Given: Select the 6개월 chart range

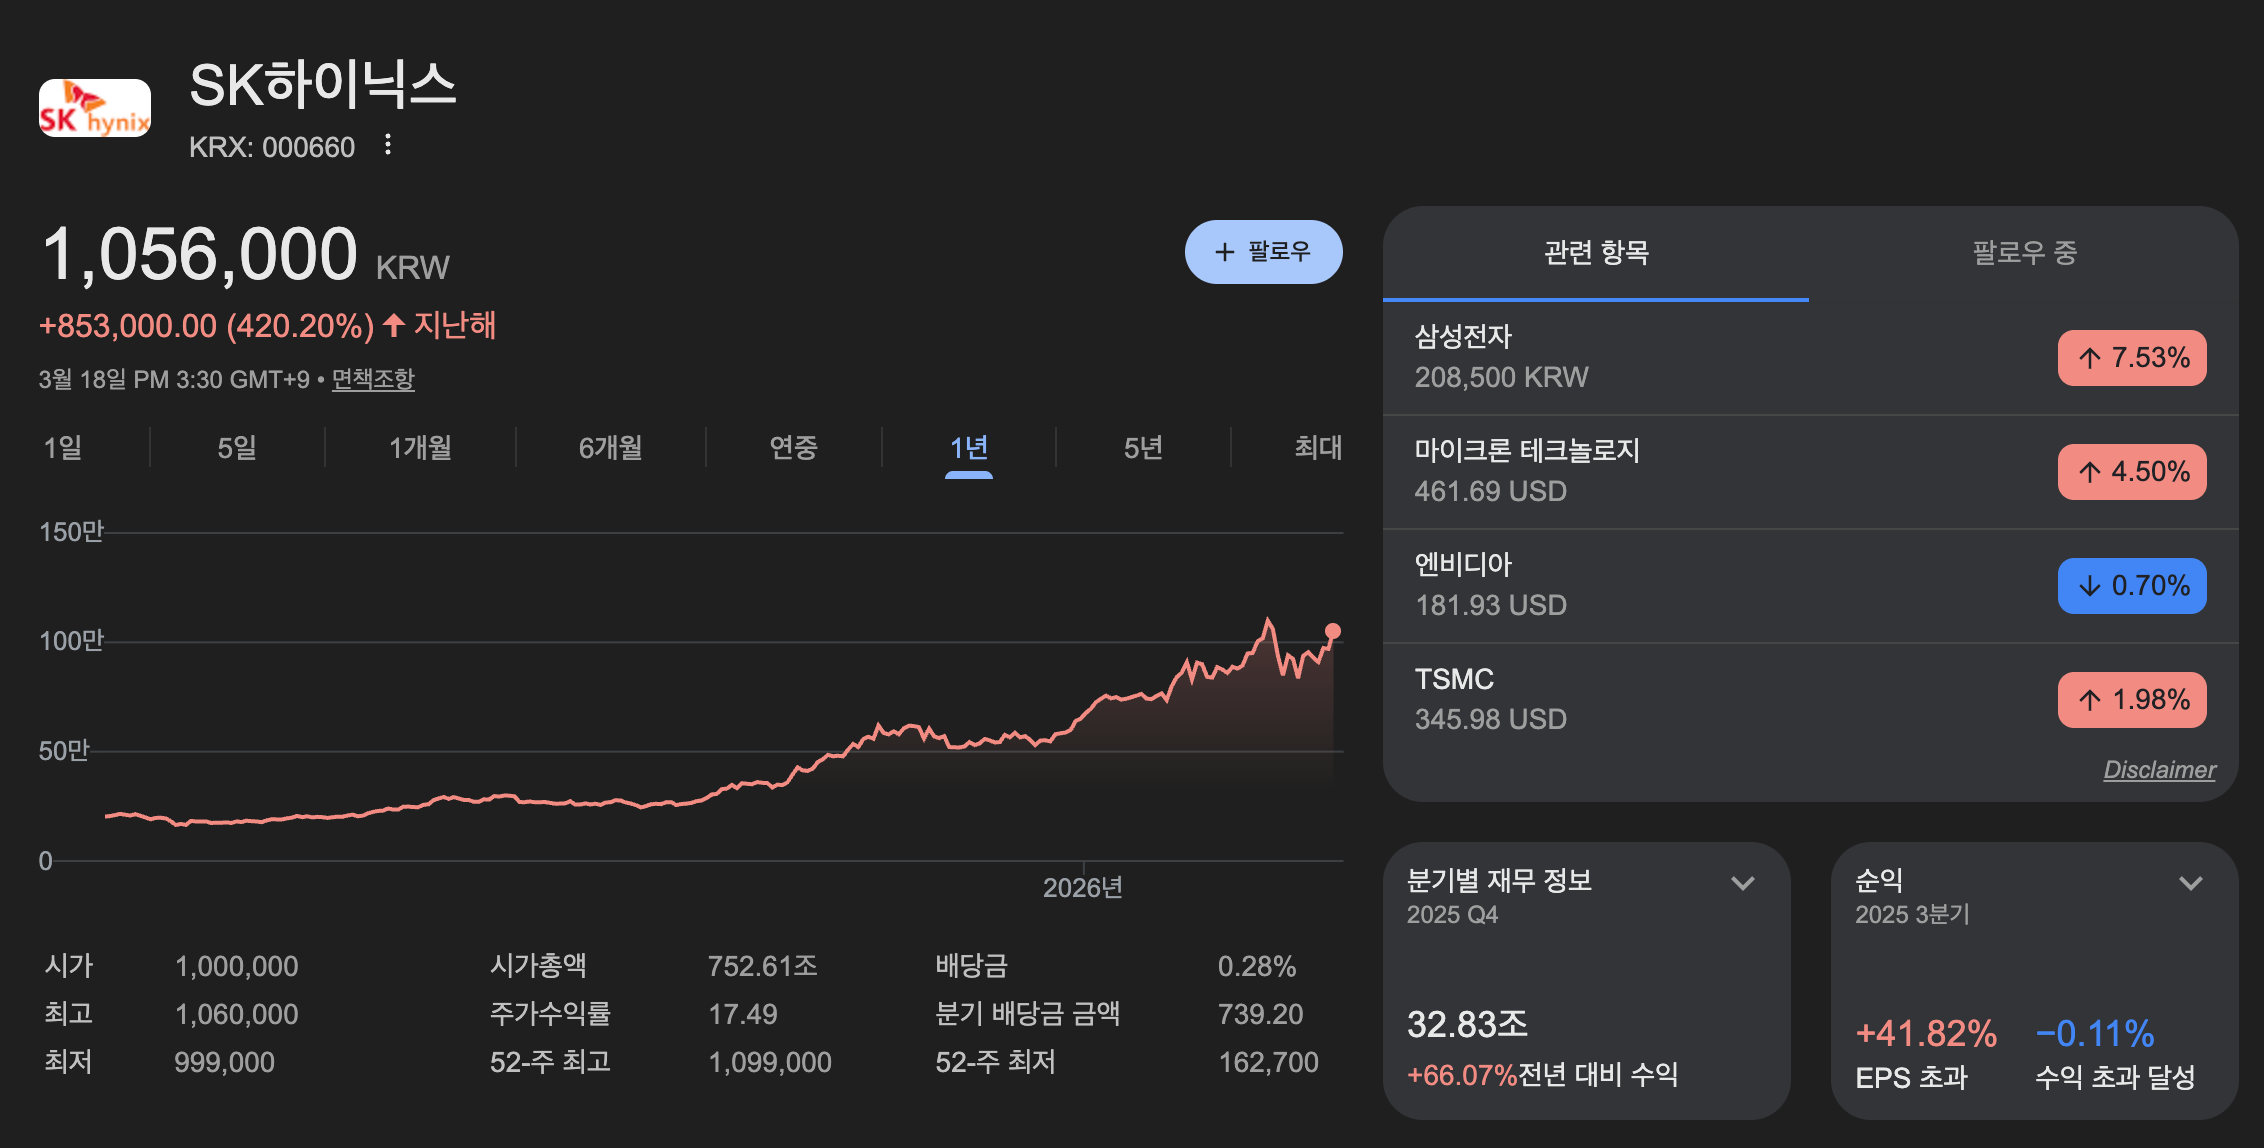Looking at the screenshot, I should (x=610, y=448).
